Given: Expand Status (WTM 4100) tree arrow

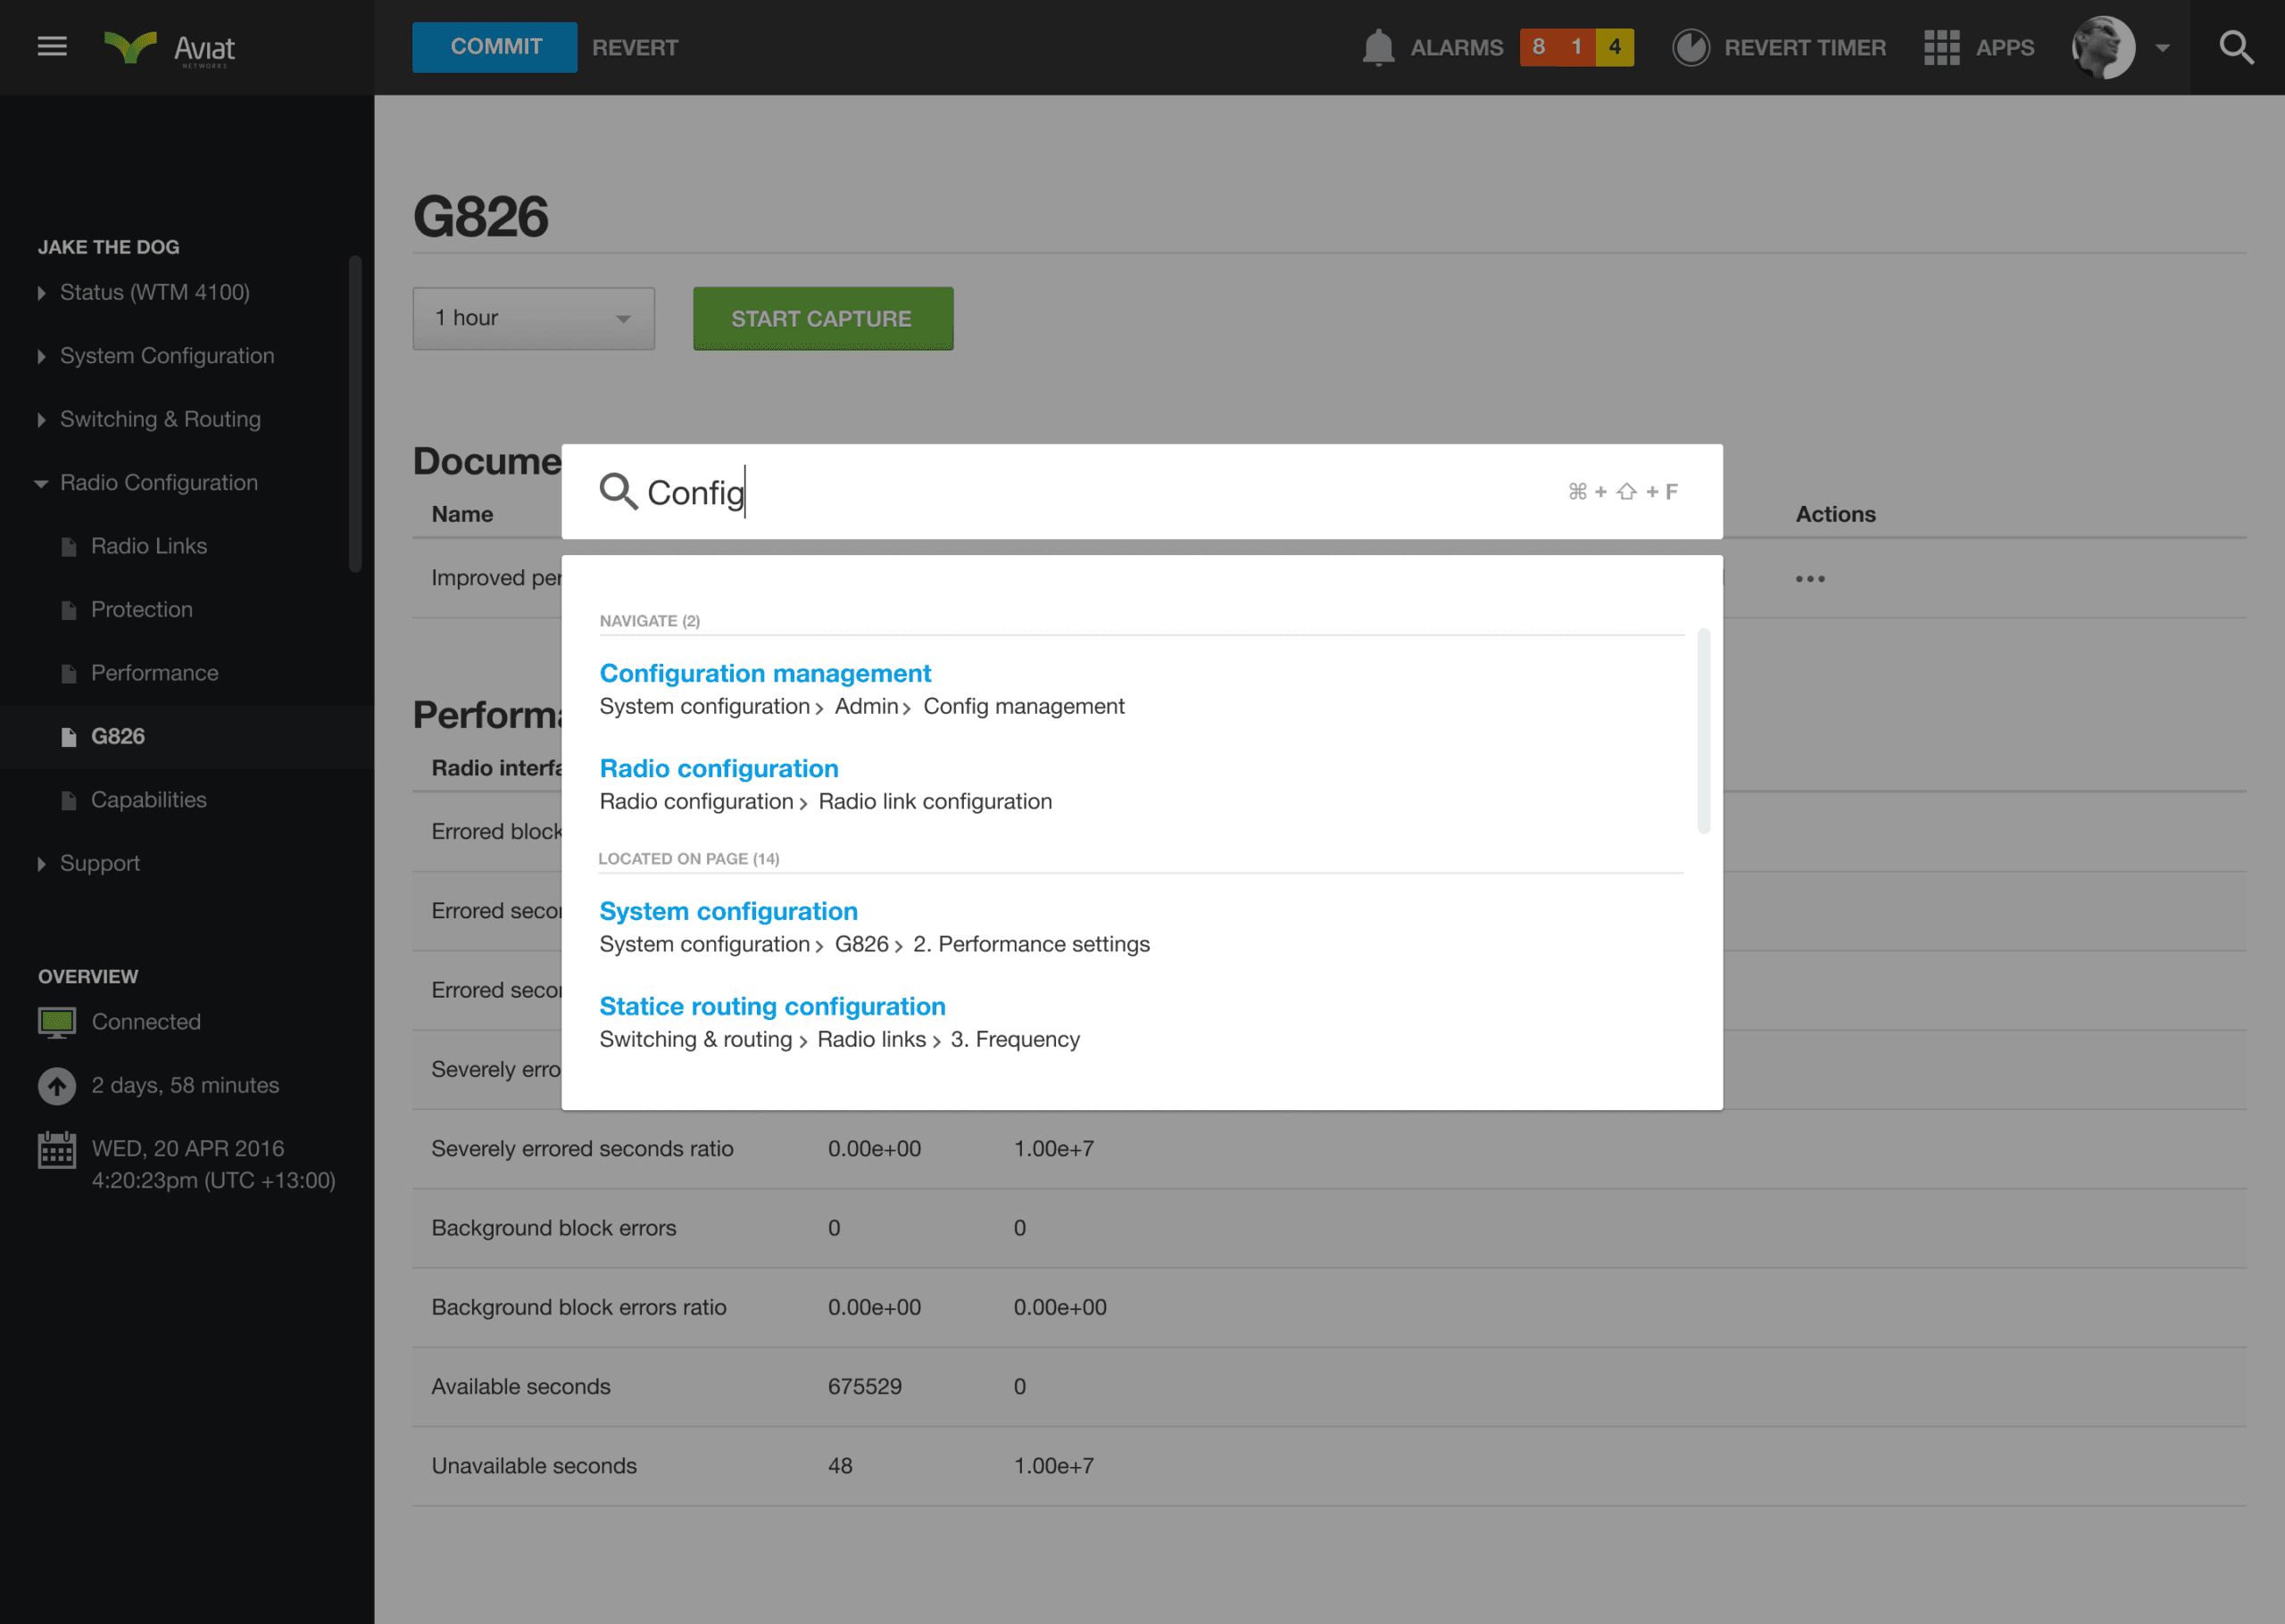Looking at the screenshot, I should tap(41, 293).
